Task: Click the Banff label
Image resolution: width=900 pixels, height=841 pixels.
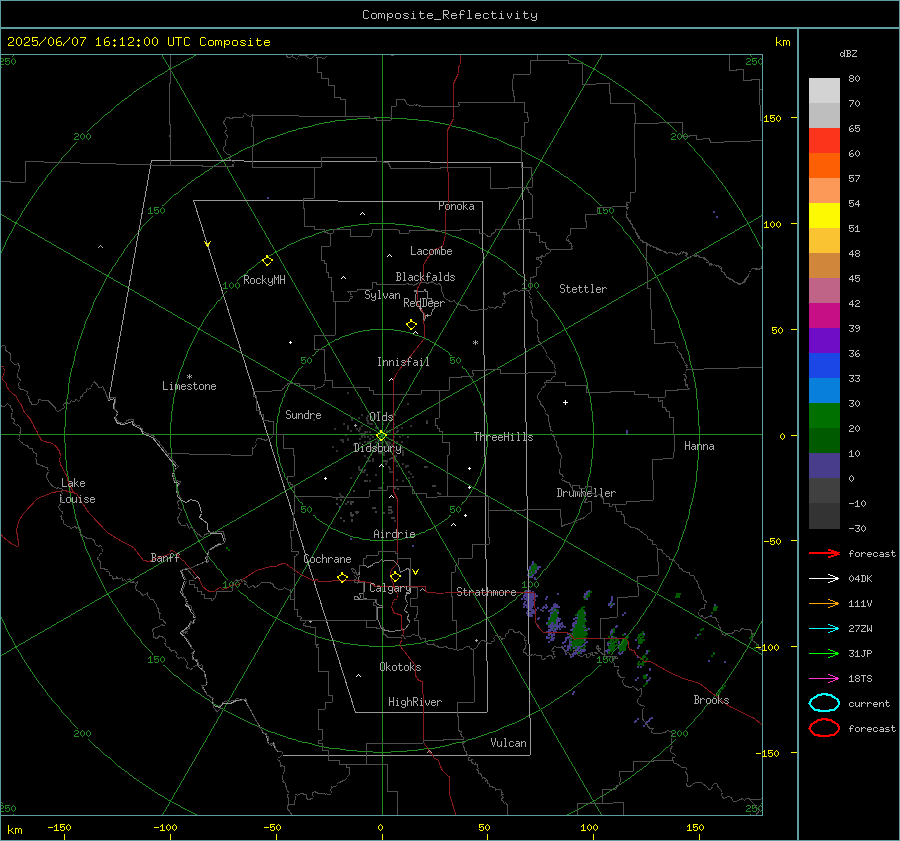Action: [x=165, y=558]
